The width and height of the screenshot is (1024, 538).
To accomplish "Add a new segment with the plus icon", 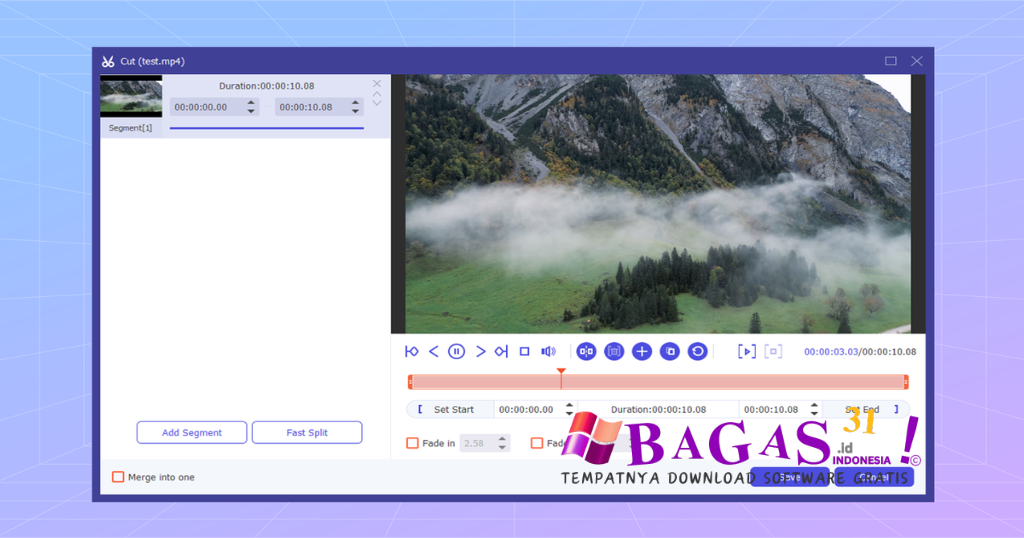I will coord(642,352).
